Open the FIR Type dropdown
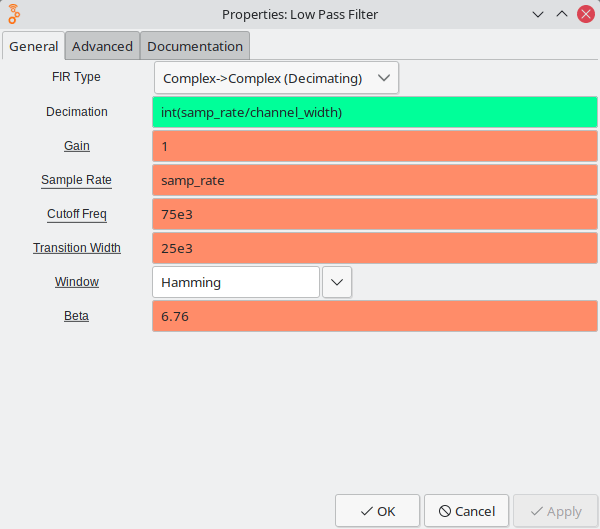 (276, 78)
